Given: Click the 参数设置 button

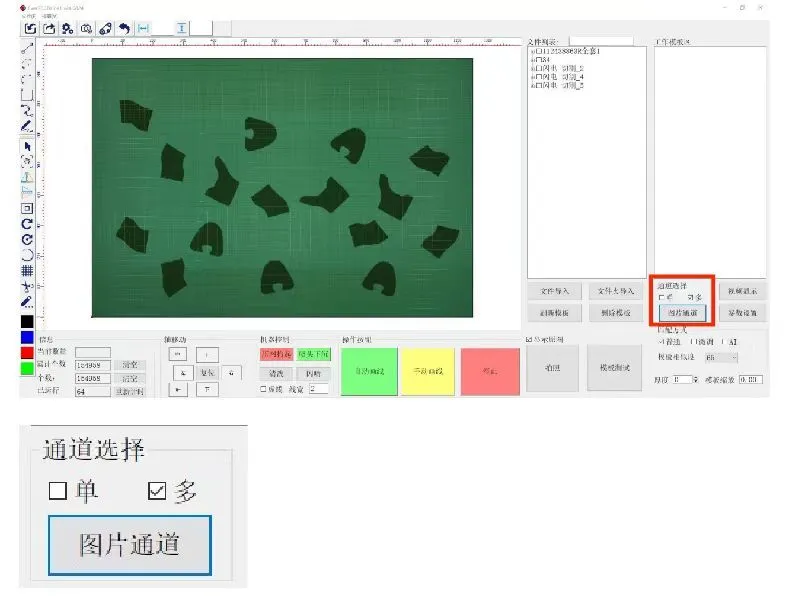Looking at the screenshot, I should point(742,313).
